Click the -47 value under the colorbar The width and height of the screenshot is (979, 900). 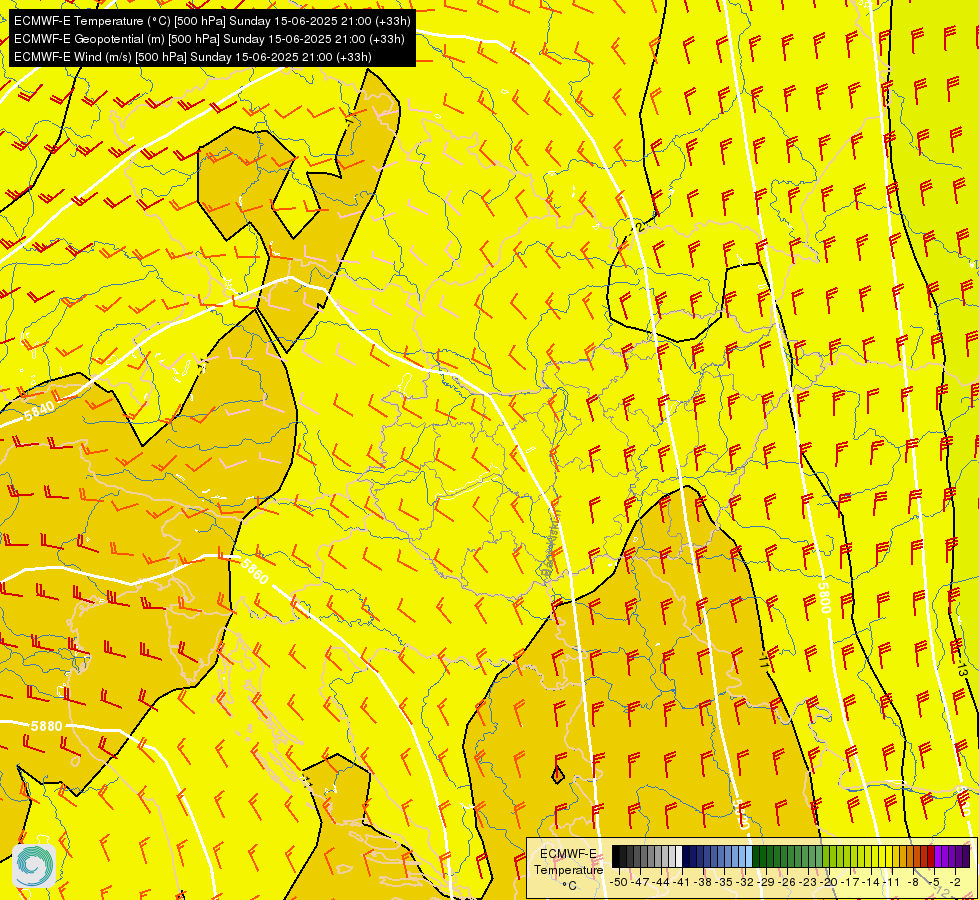(640, 882)
